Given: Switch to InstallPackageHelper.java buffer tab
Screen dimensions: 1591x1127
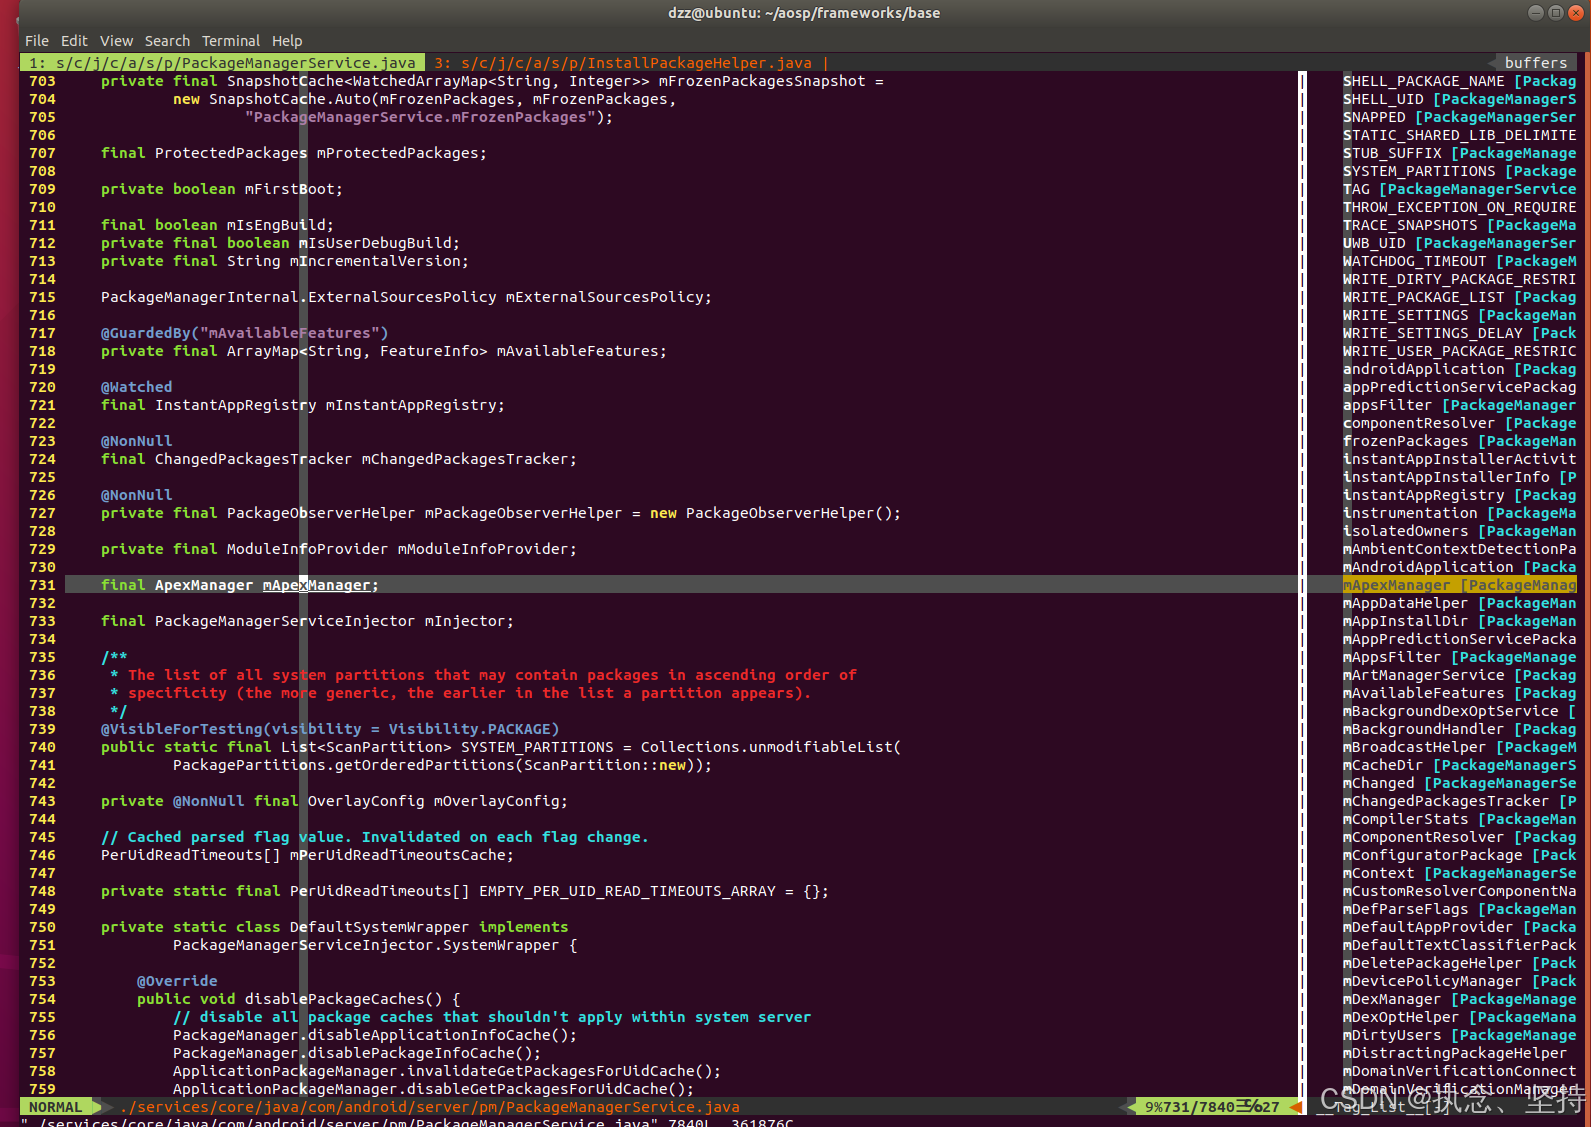Looking at the screenshot, I should pyautogui.click(x=622, y=63).
